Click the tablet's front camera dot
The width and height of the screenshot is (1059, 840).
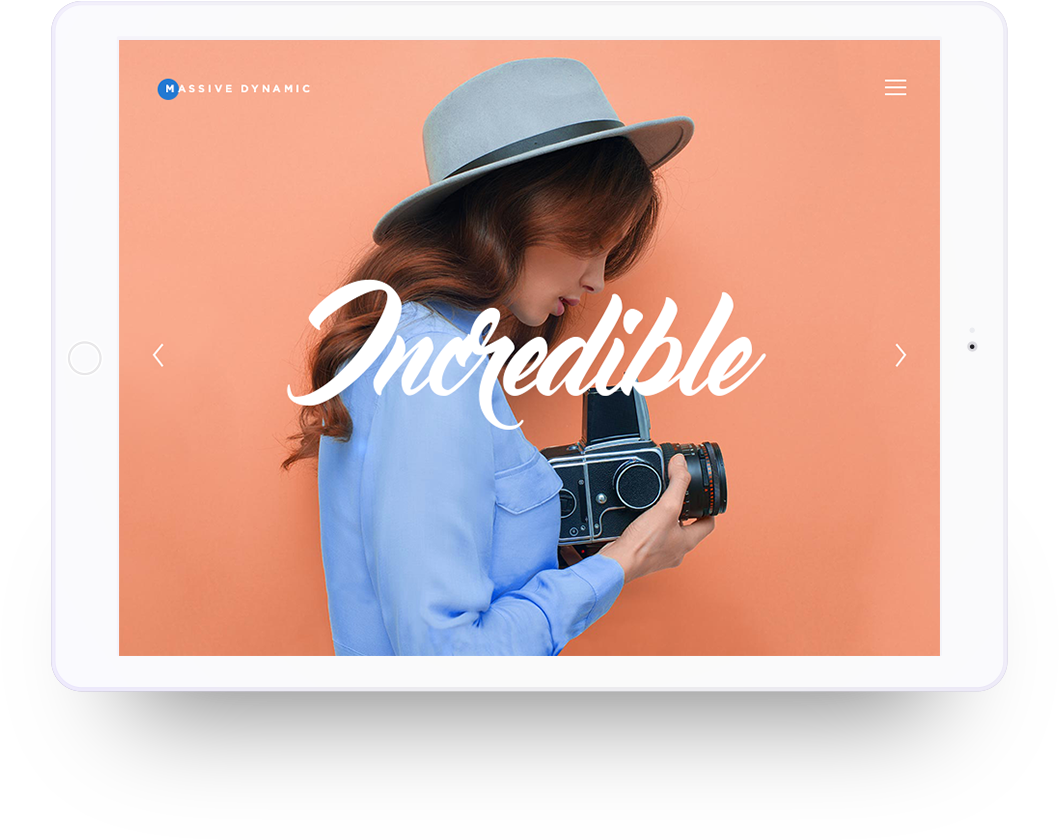coord(972,346)
